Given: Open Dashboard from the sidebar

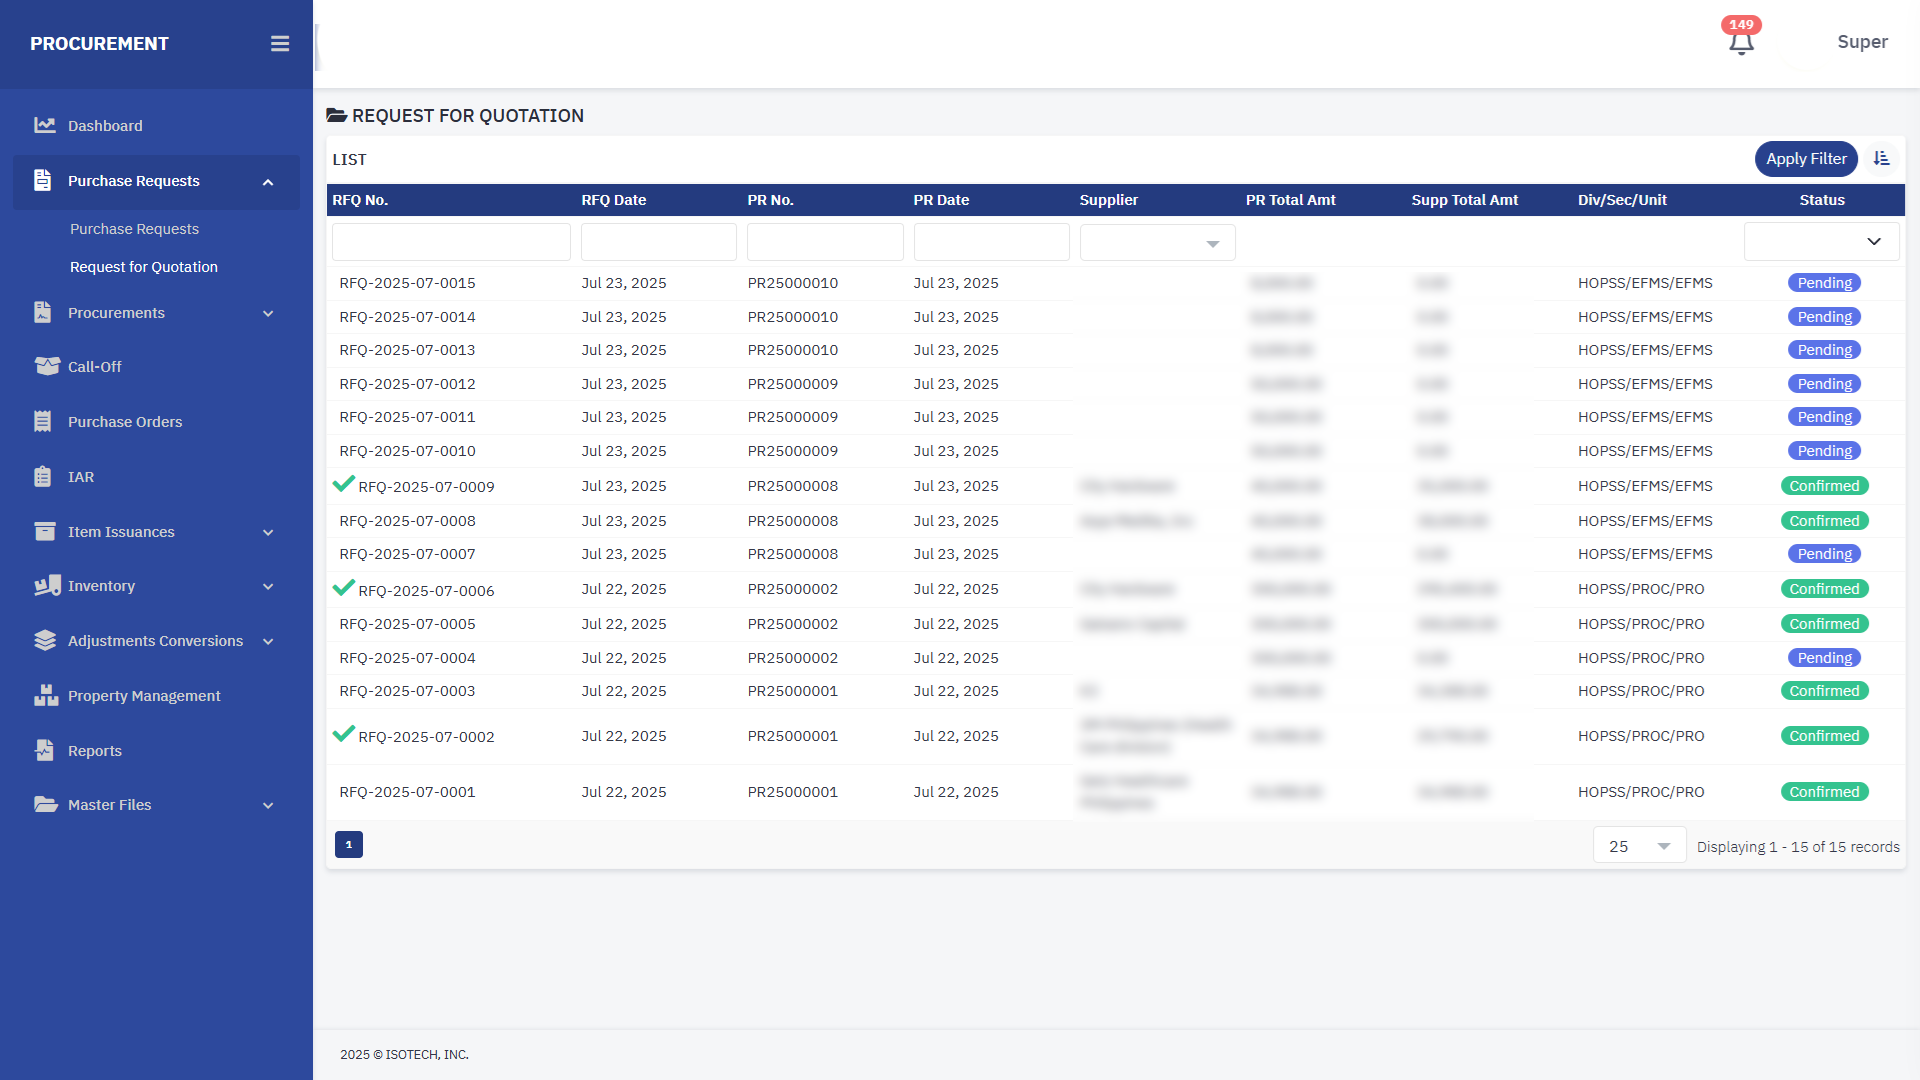Looking at the screenshot, I should [x=105, y=126].
